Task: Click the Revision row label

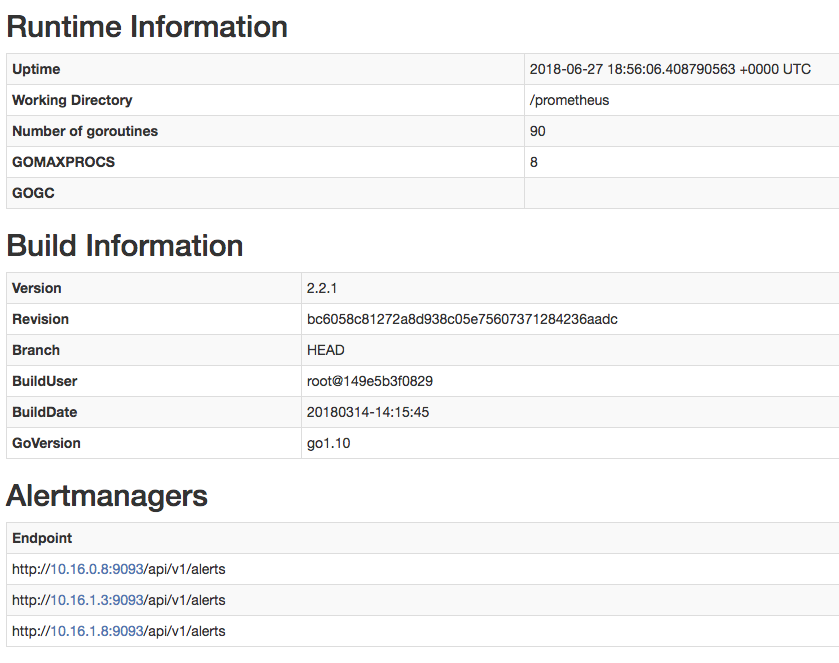Action: coord(40,319)
